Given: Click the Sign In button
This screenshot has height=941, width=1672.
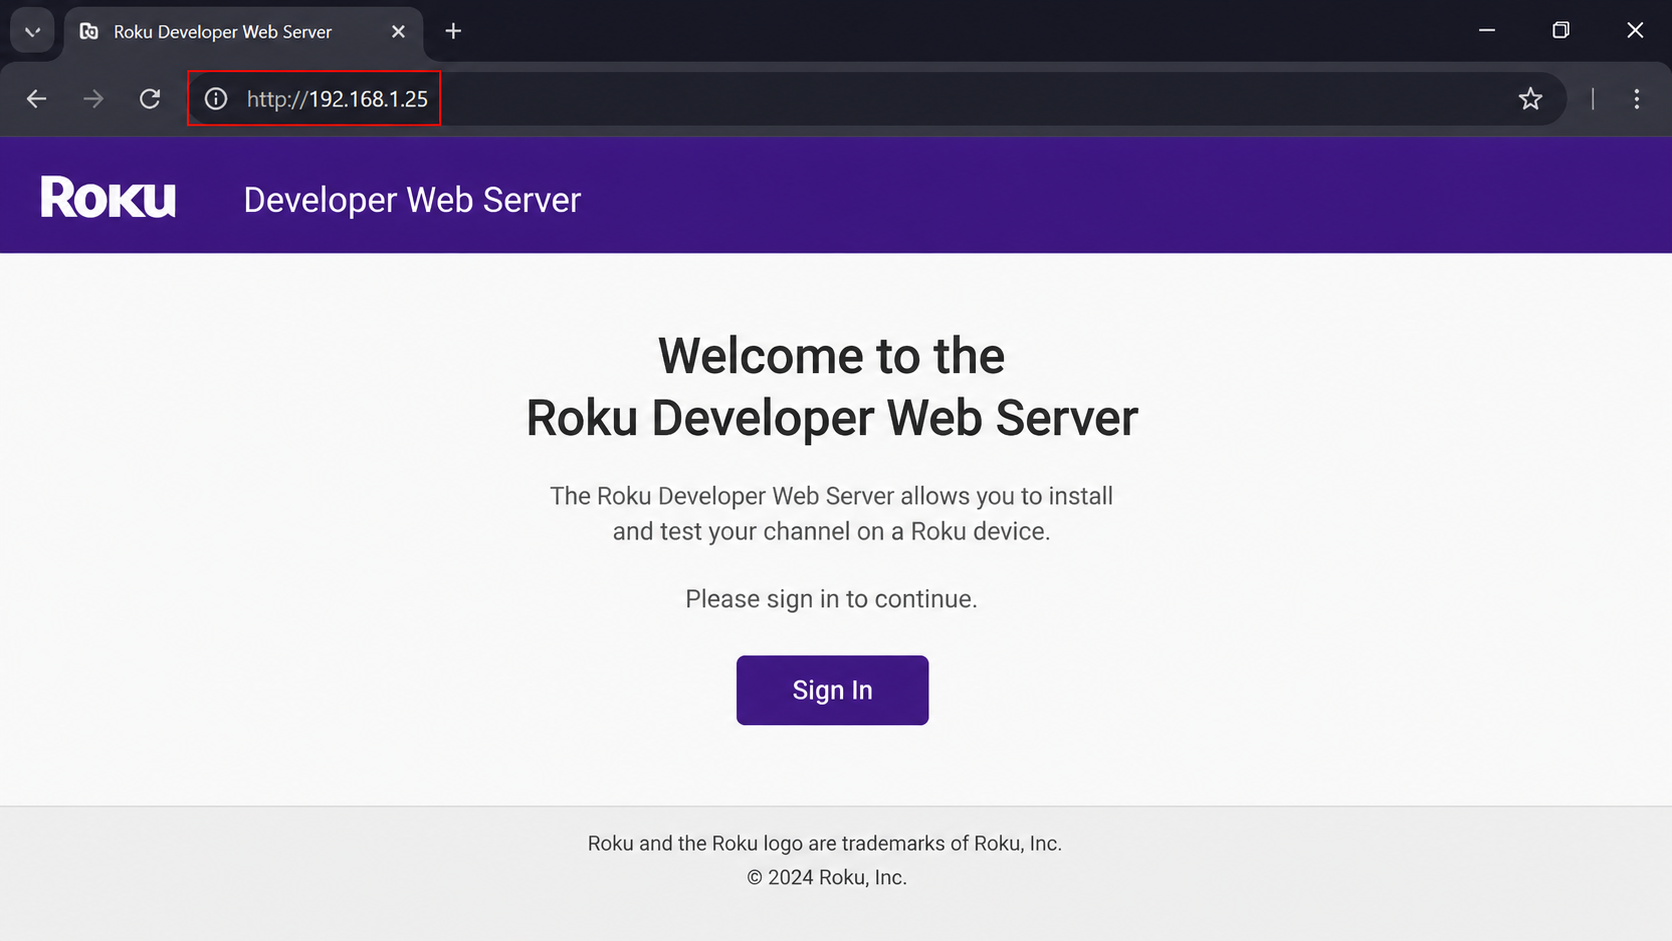Looking at the screenshot, I should click(x=832, y=690).
